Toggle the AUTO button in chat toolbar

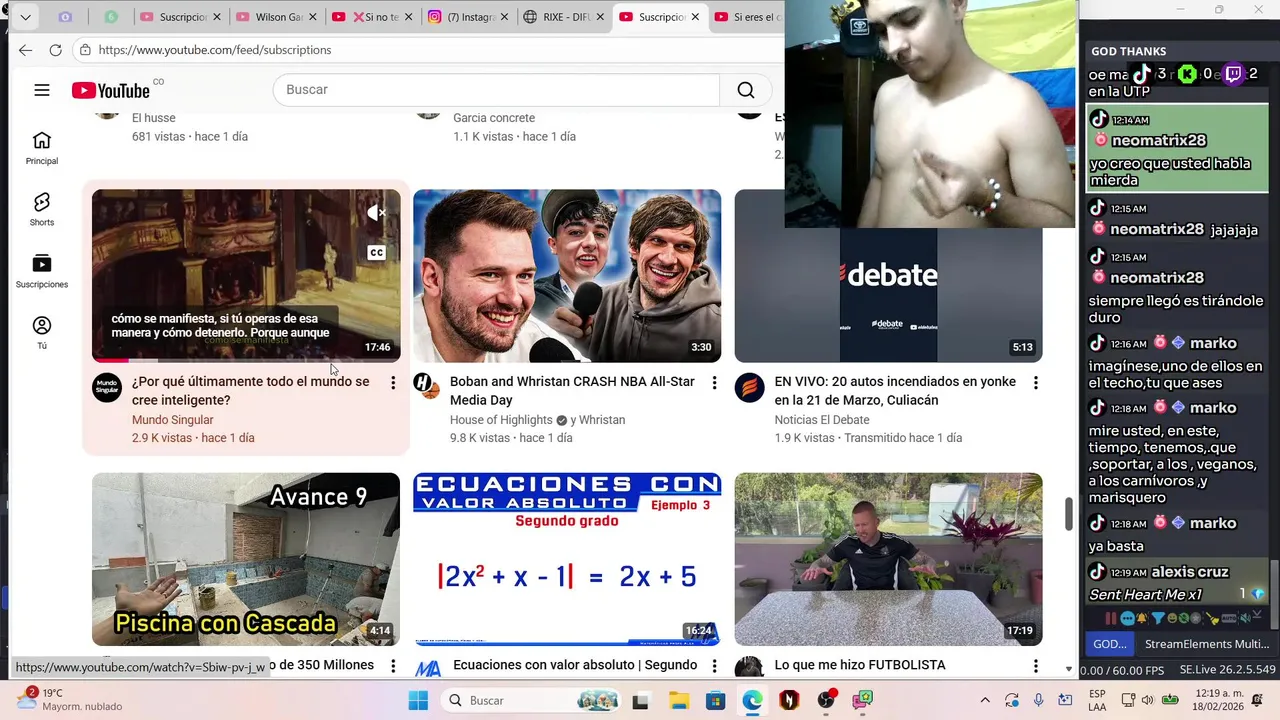1229,618
